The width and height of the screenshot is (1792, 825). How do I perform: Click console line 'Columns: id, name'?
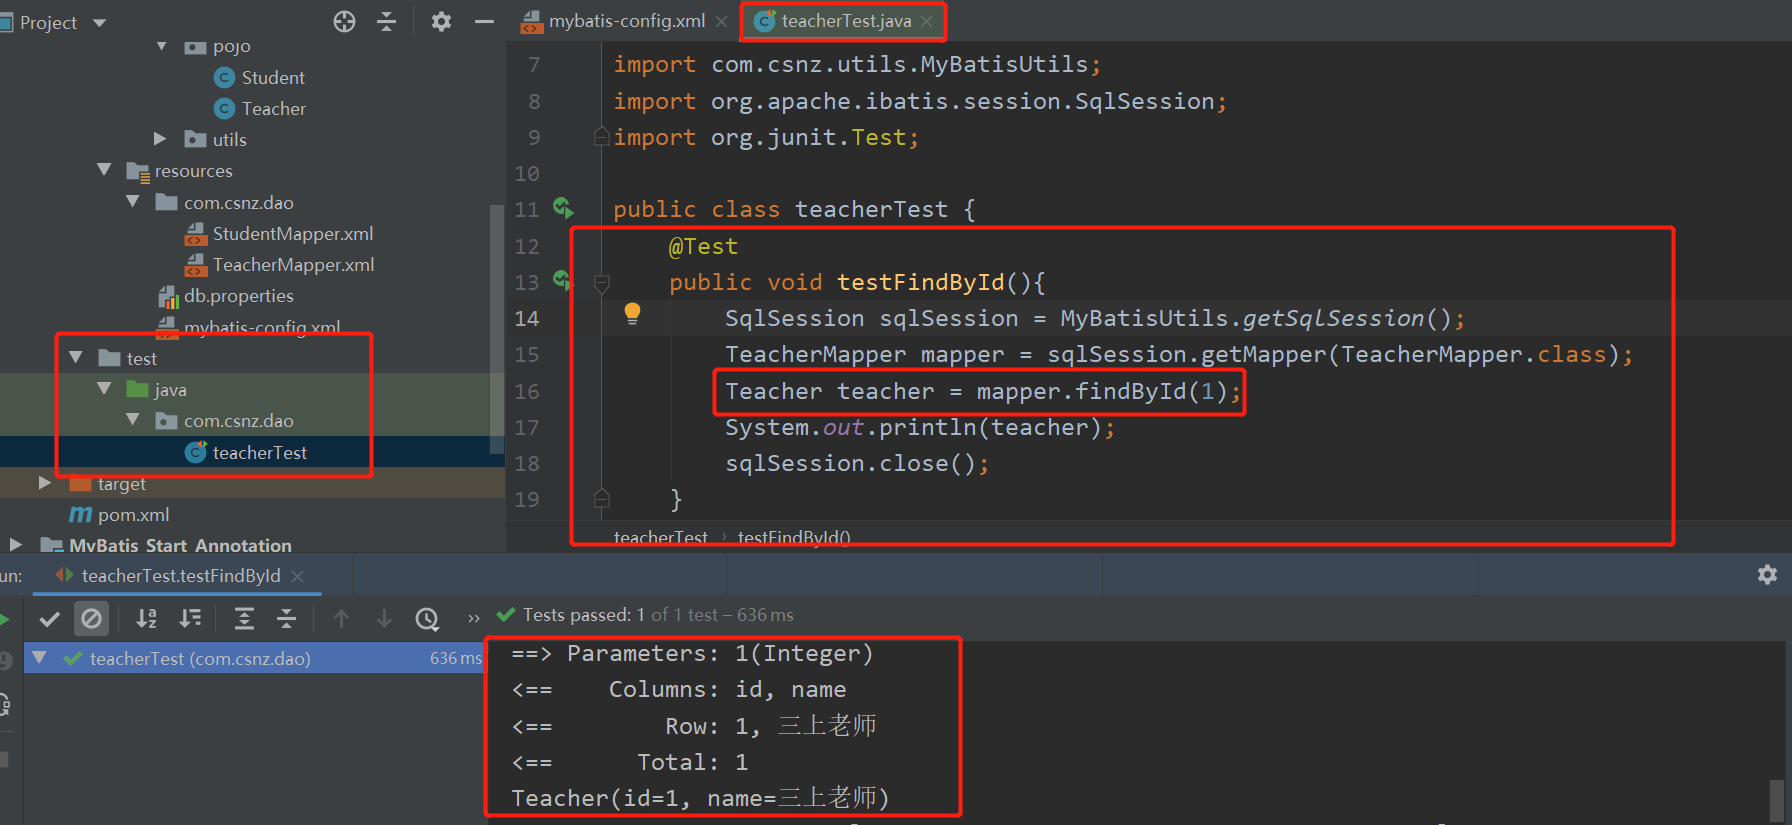point(727,690)
